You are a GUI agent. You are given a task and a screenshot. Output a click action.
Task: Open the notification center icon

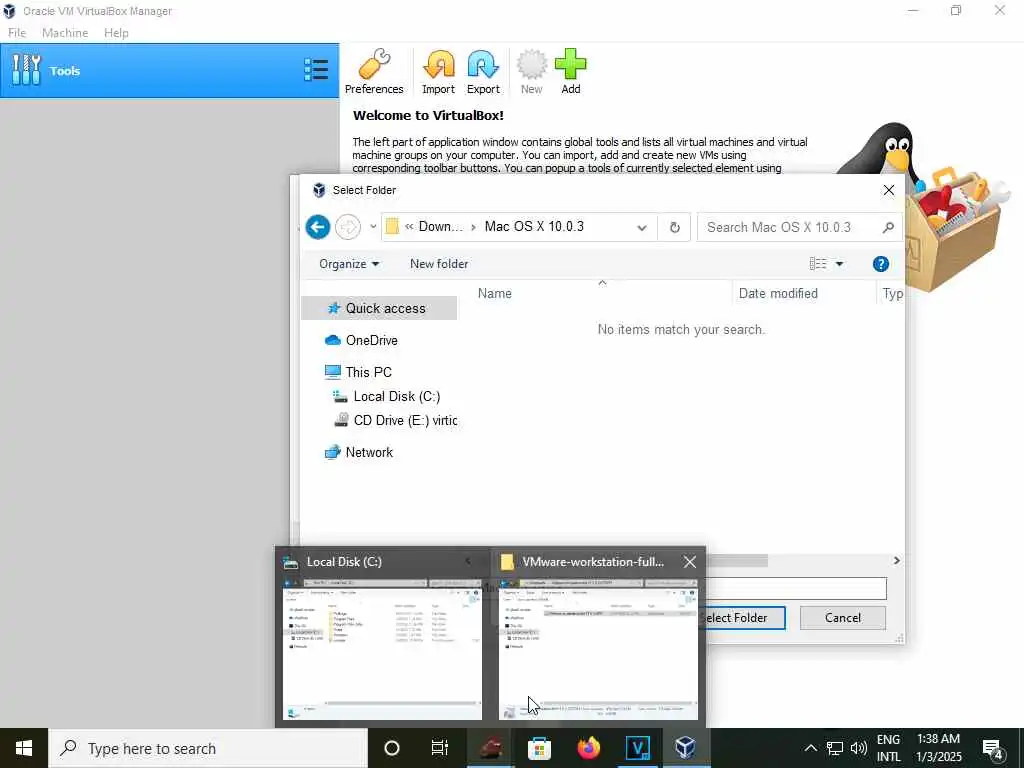(993, 749)
